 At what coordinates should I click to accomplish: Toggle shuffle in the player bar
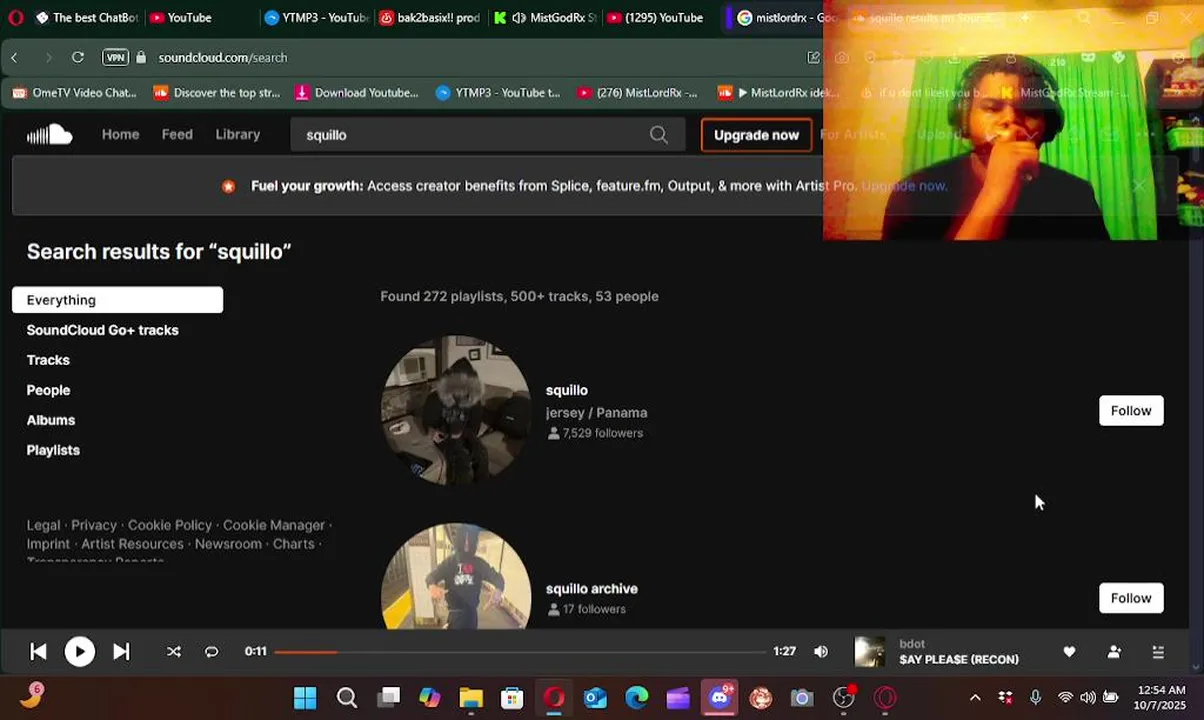tap(174, 652)
